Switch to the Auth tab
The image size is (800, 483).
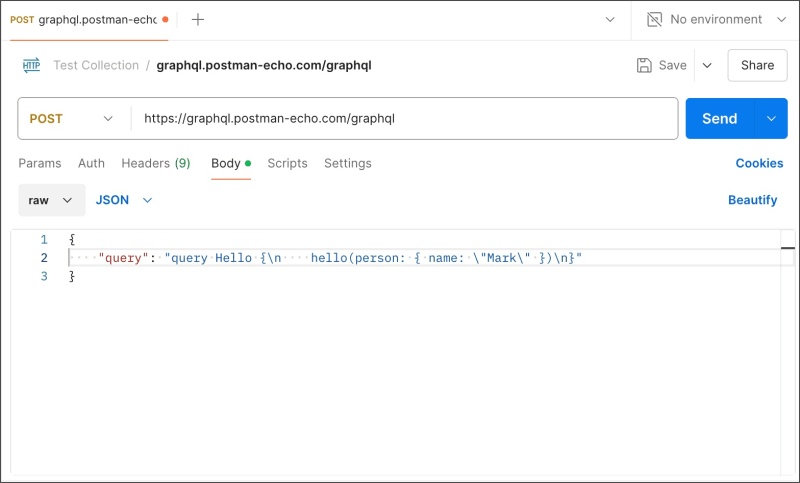pyautogui.click(x=91, y=163)
